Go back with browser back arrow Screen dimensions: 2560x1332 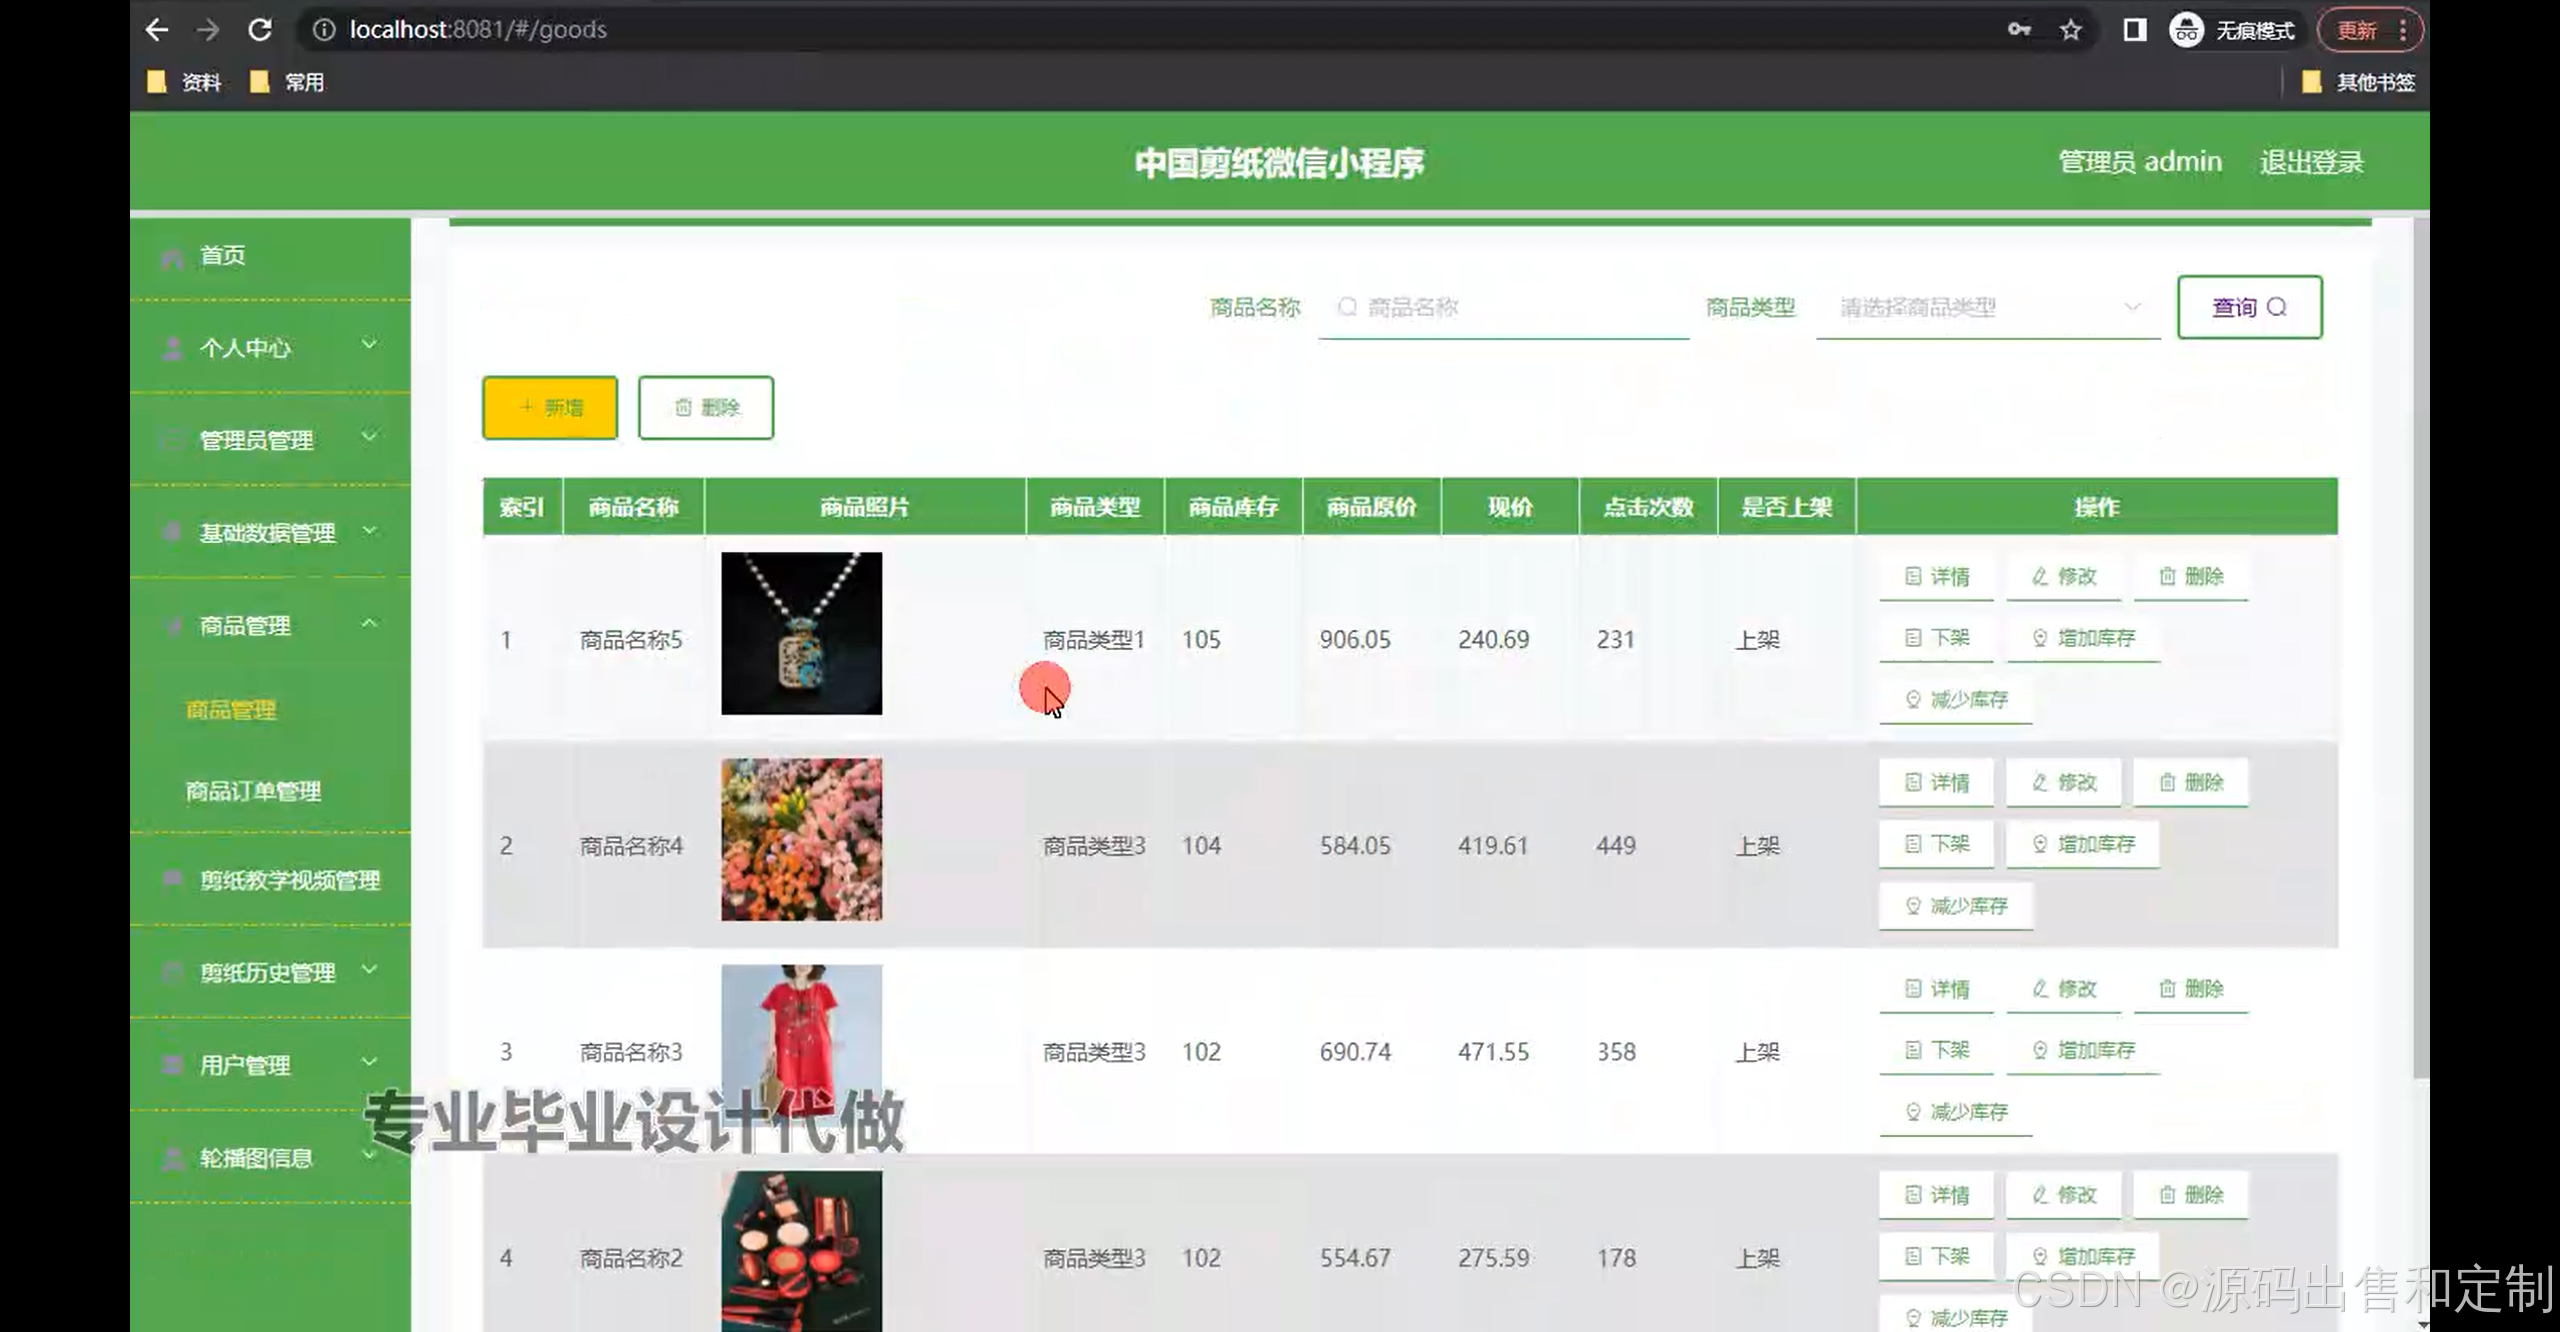click(x=157, y=30)
